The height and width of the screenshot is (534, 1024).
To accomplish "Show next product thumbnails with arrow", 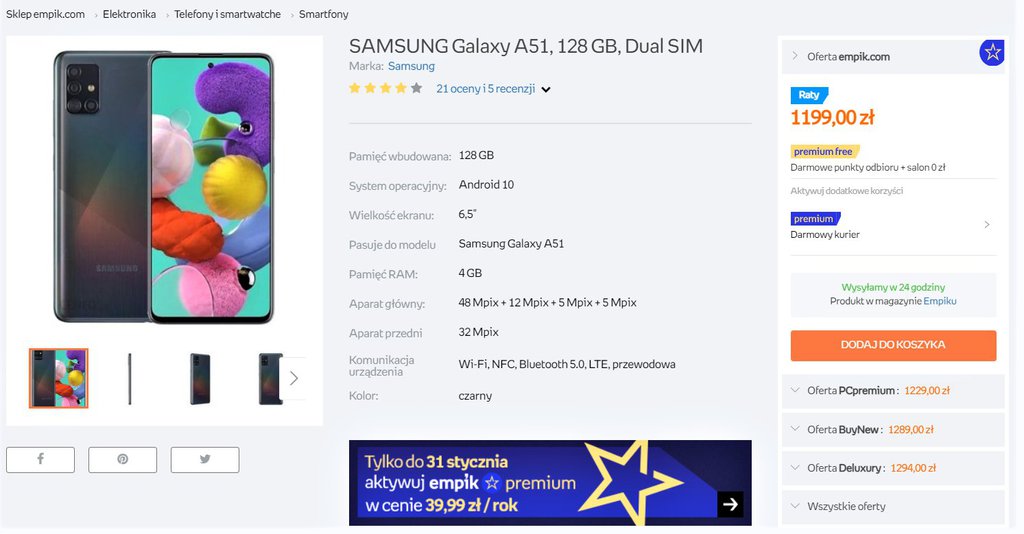I will pos(294,378).
